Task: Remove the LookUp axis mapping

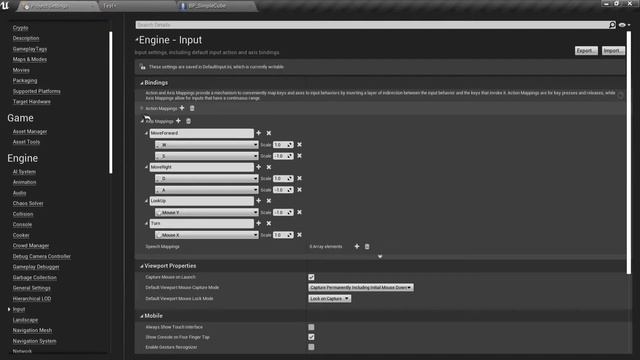Action: tap(269, 201)
